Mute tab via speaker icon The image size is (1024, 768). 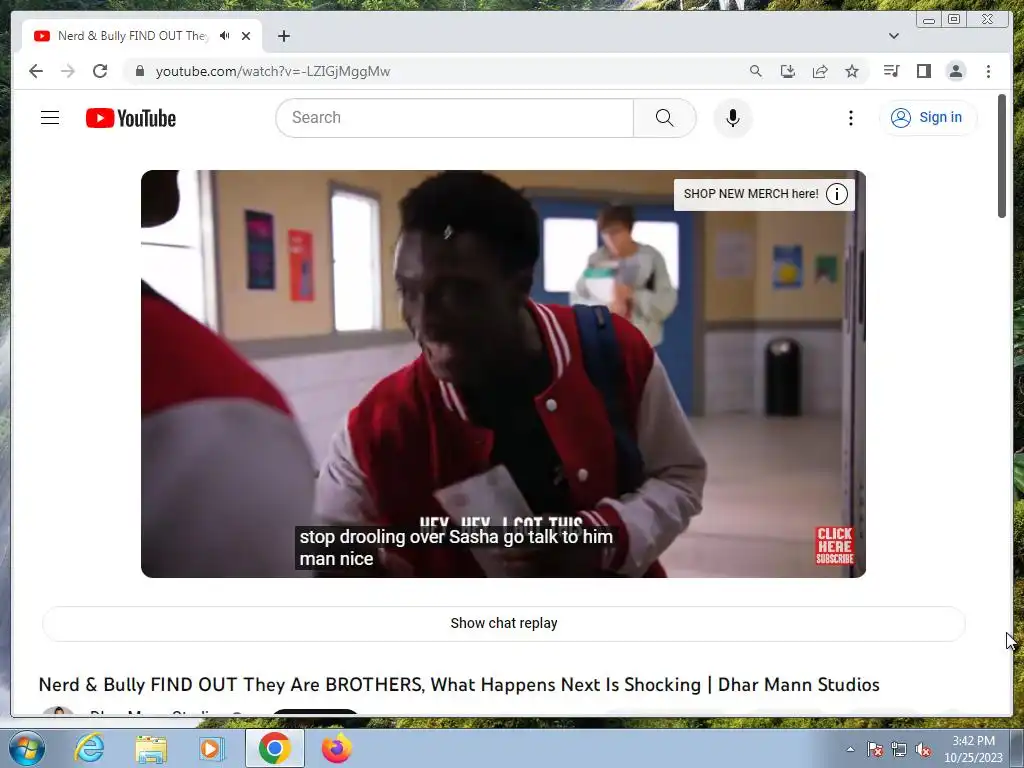(225, 36)
